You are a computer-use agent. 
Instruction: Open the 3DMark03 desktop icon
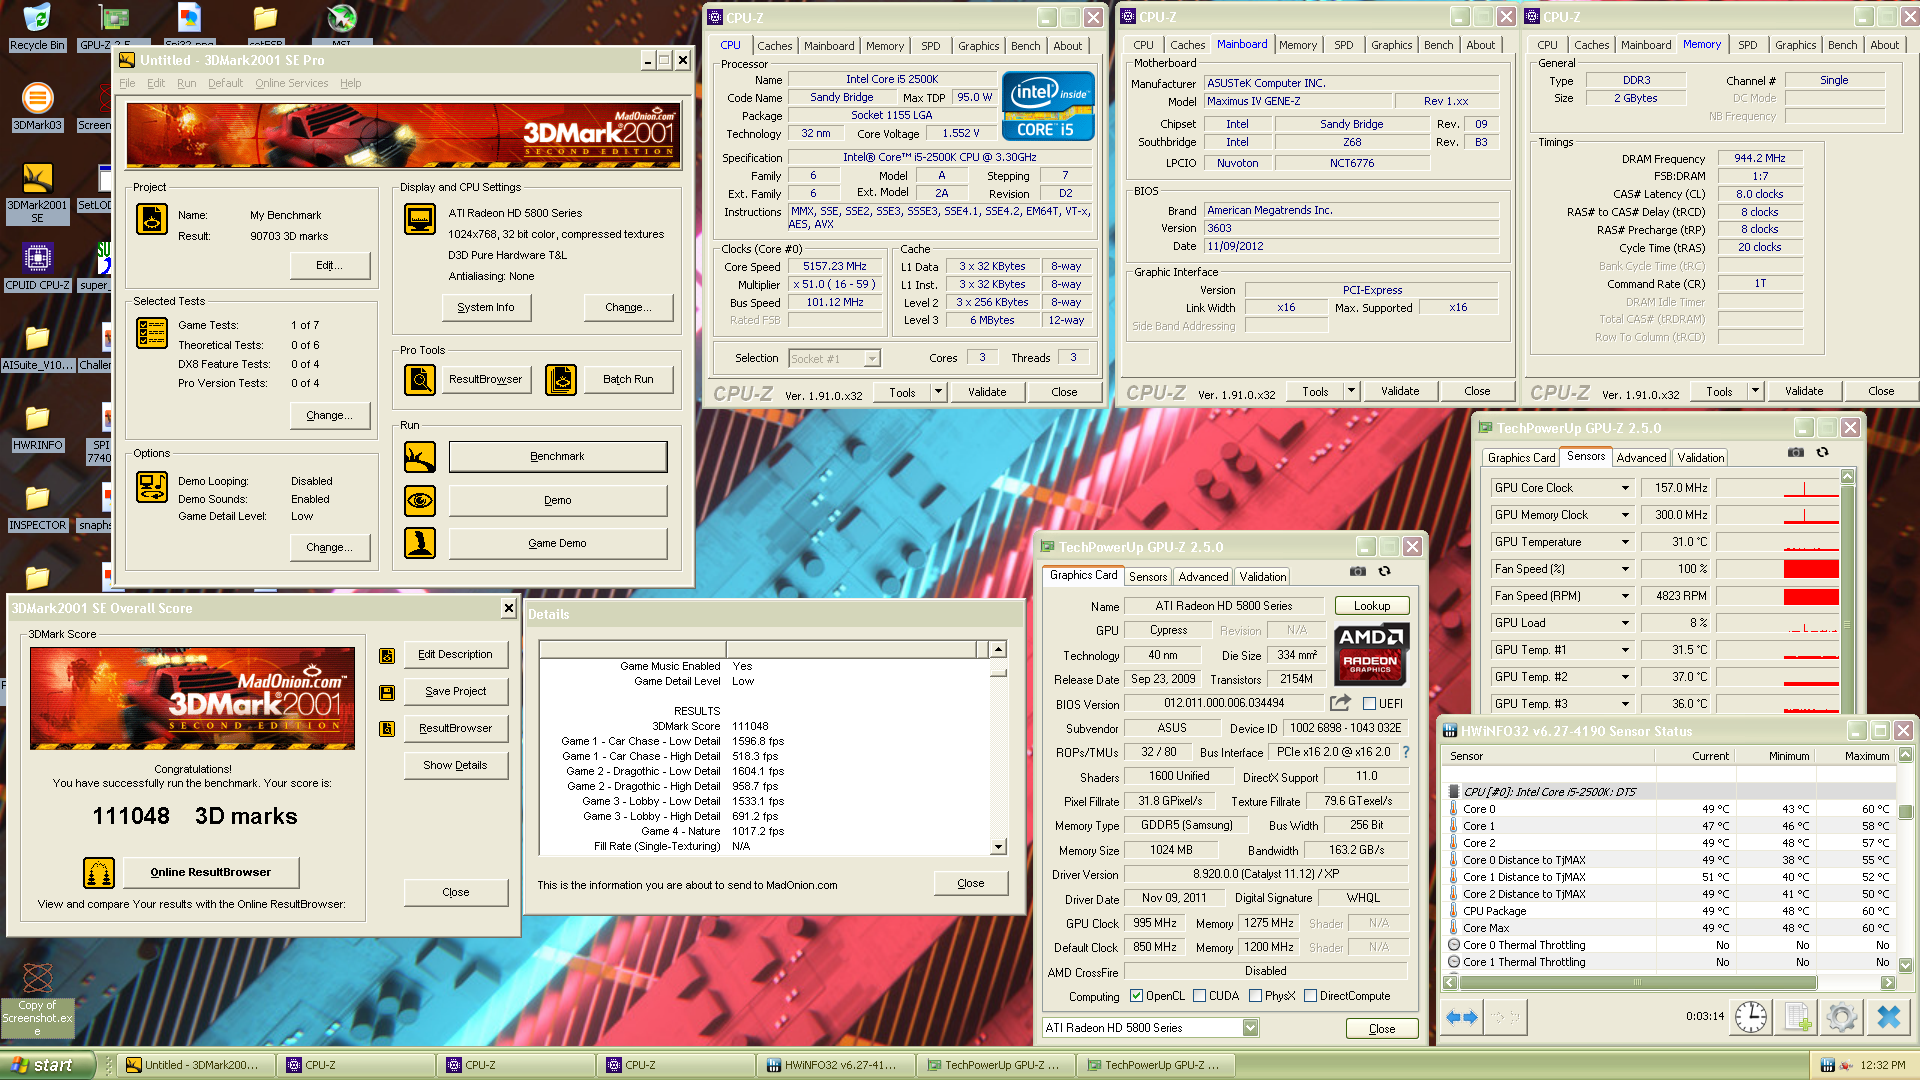click(37, 107)
